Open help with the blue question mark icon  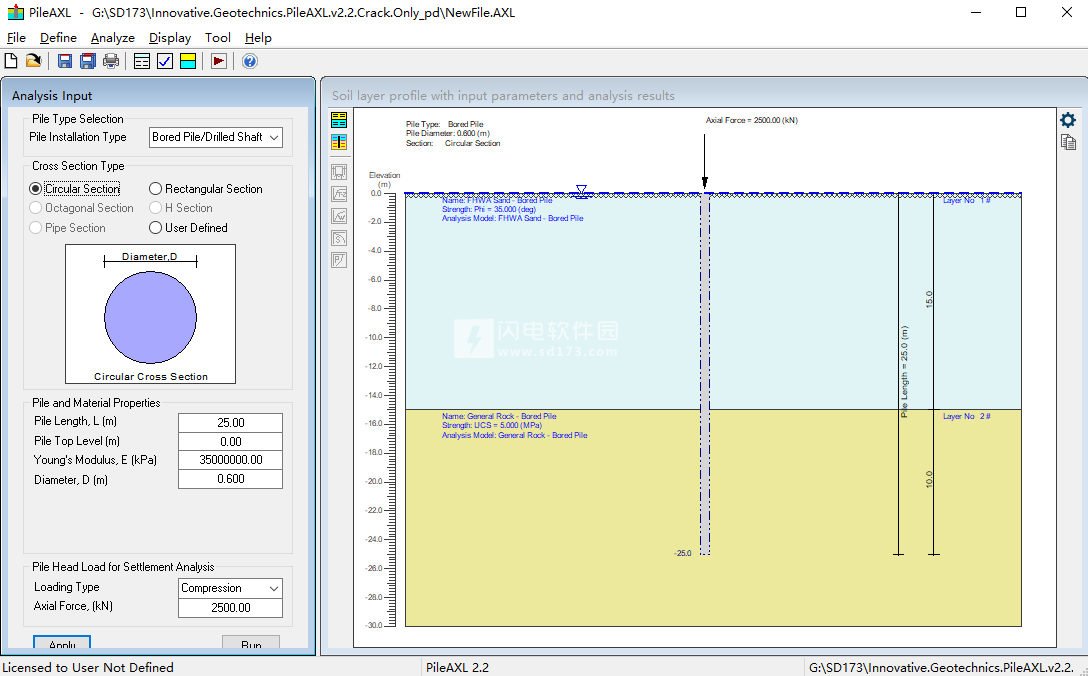pos(250,61)
